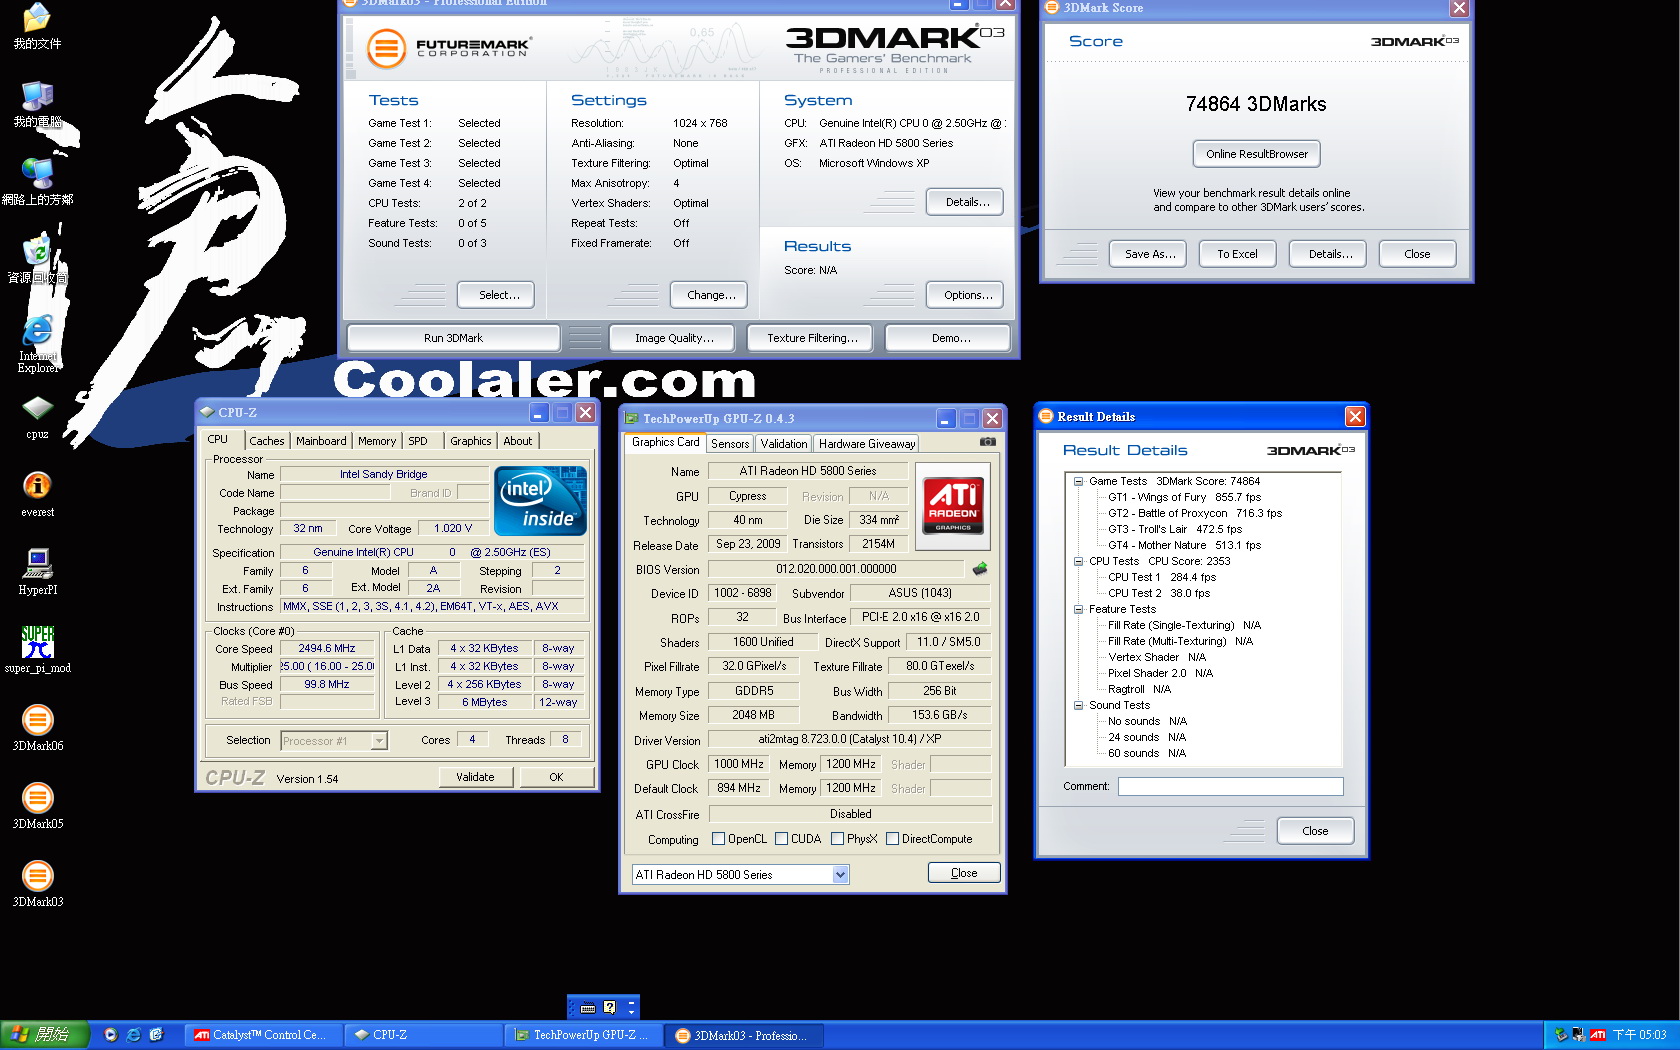Open the Sensors tab in GPU-Z
1680x1050 pixels.
point(730,444)
